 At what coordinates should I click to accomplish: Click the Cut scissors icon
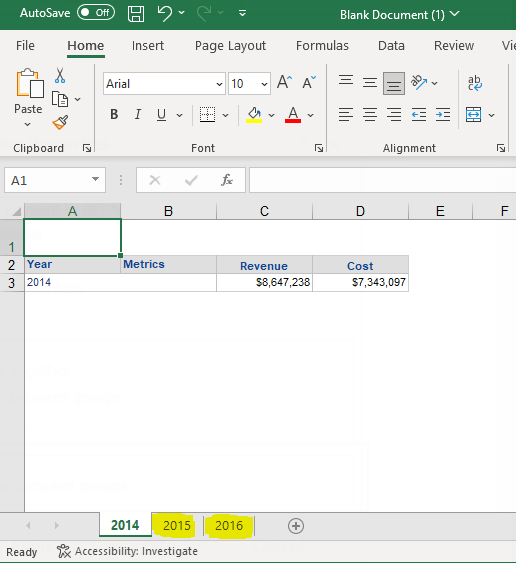60,75
